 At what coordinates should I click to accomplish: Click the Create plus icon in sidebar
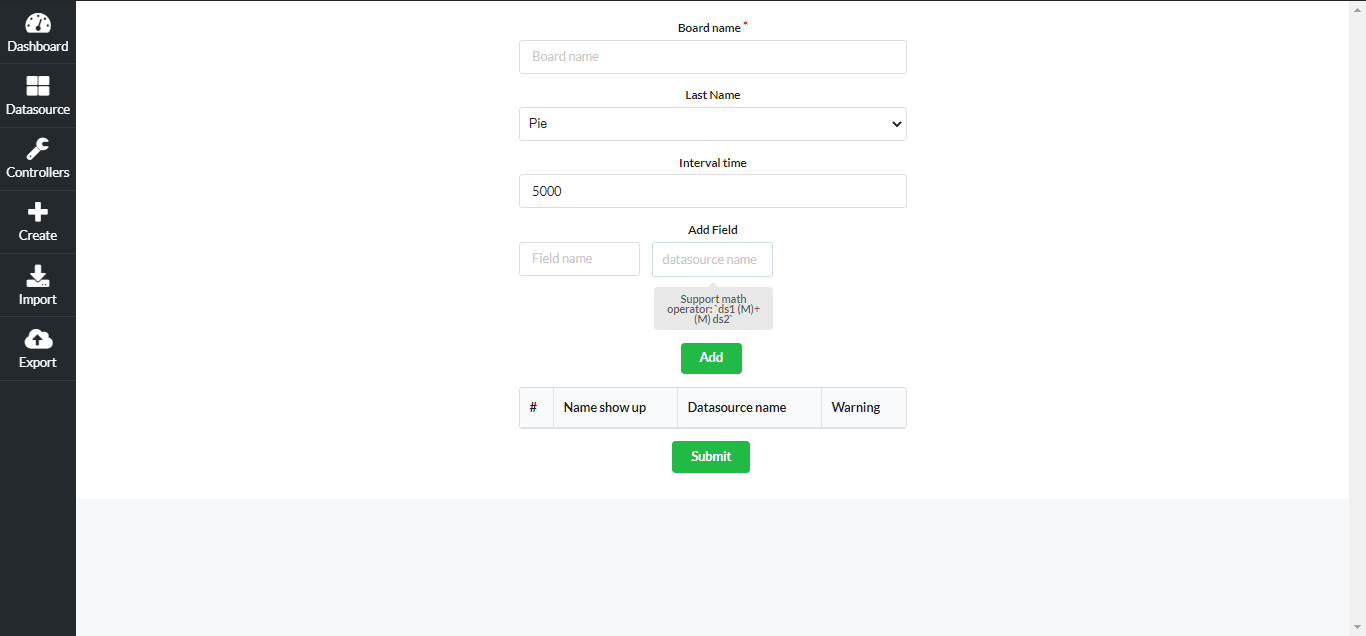37,221
